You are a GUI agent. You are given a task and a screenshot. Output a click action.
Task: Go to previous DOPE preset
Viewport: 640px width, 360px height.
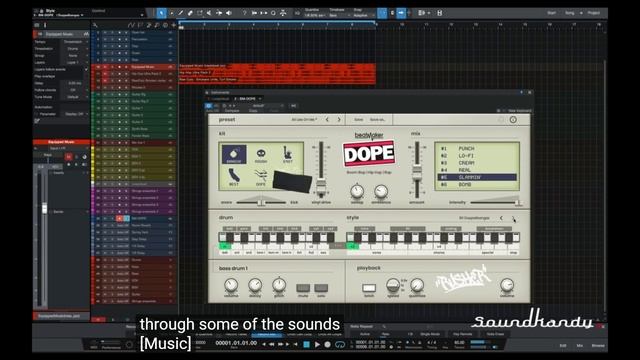click(x=327, y=120)
